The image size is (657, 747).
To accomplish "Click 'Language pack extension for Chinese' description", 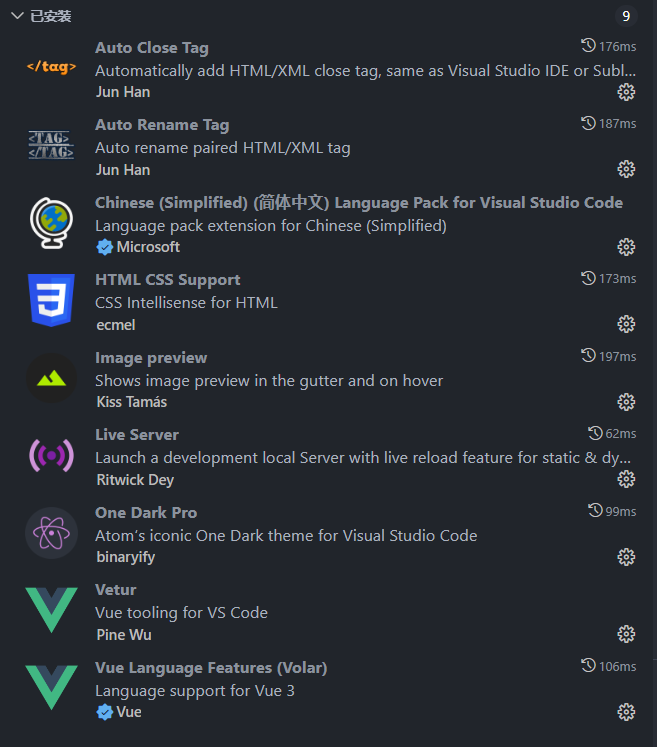I will pos(271,226).
